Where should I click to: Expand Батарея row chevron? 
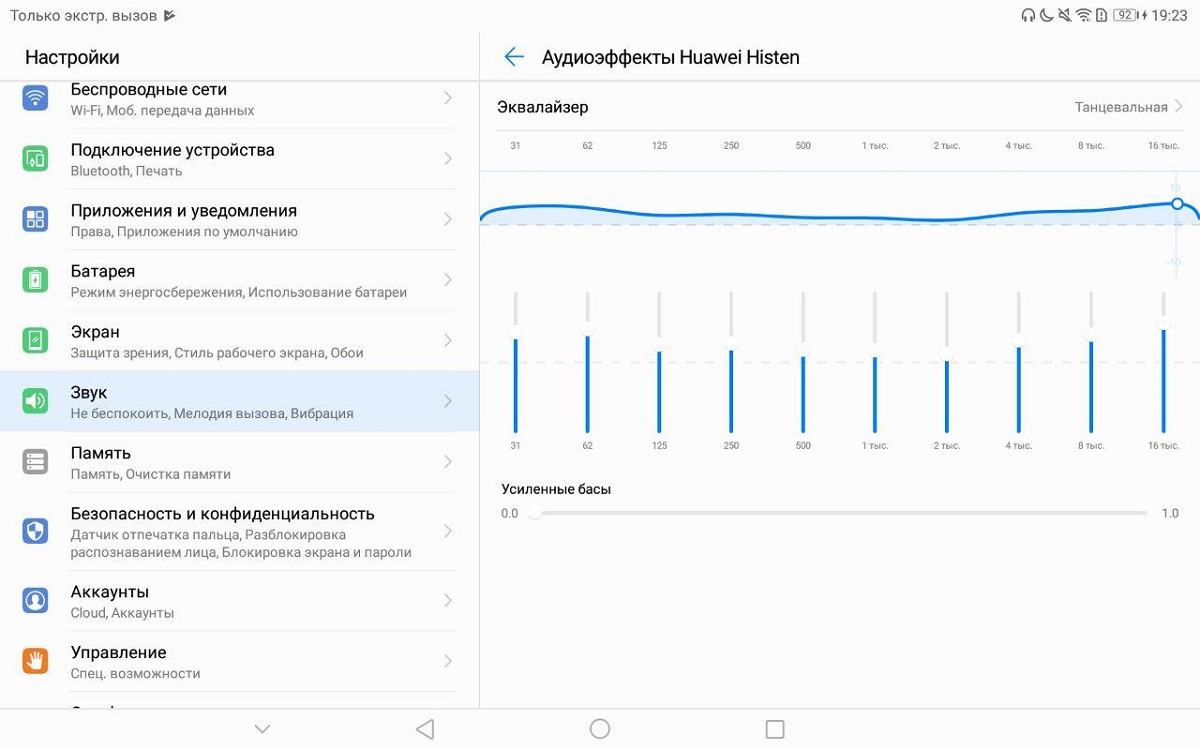click(447, 280)
